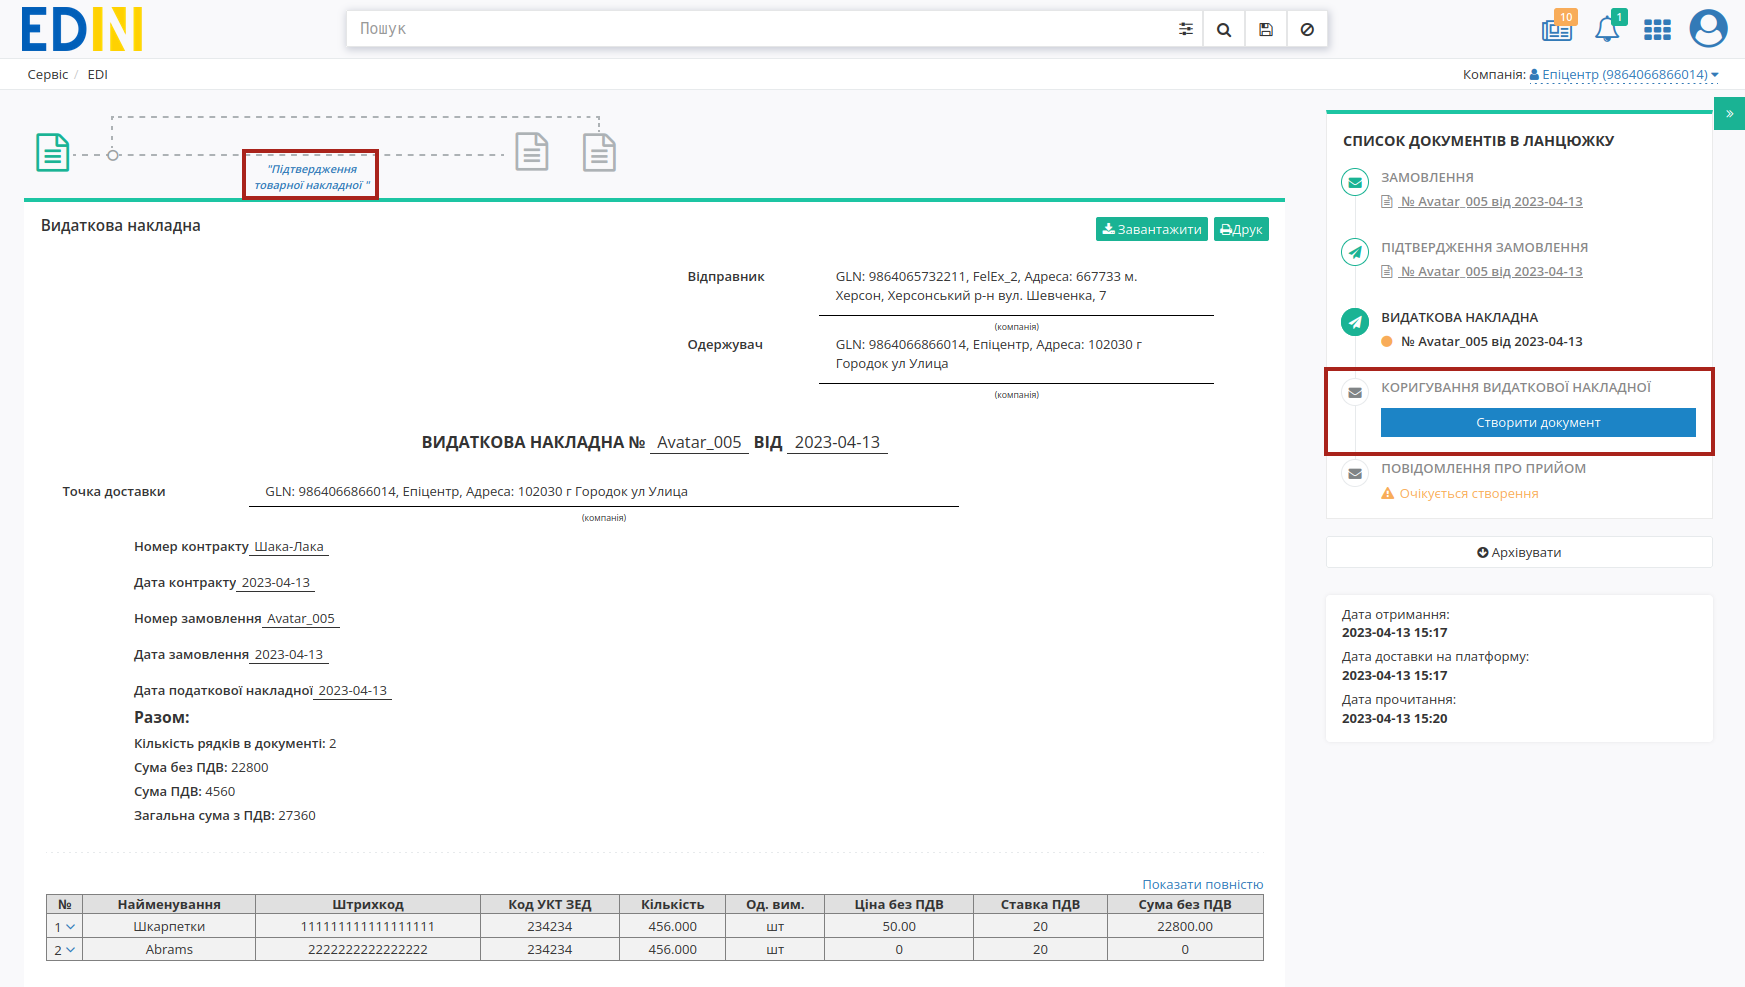Image resolution: width=1745 pixels, height=987 pixels.
Task: Click barcode cell 2222222222222222
Action: [368, 949]
